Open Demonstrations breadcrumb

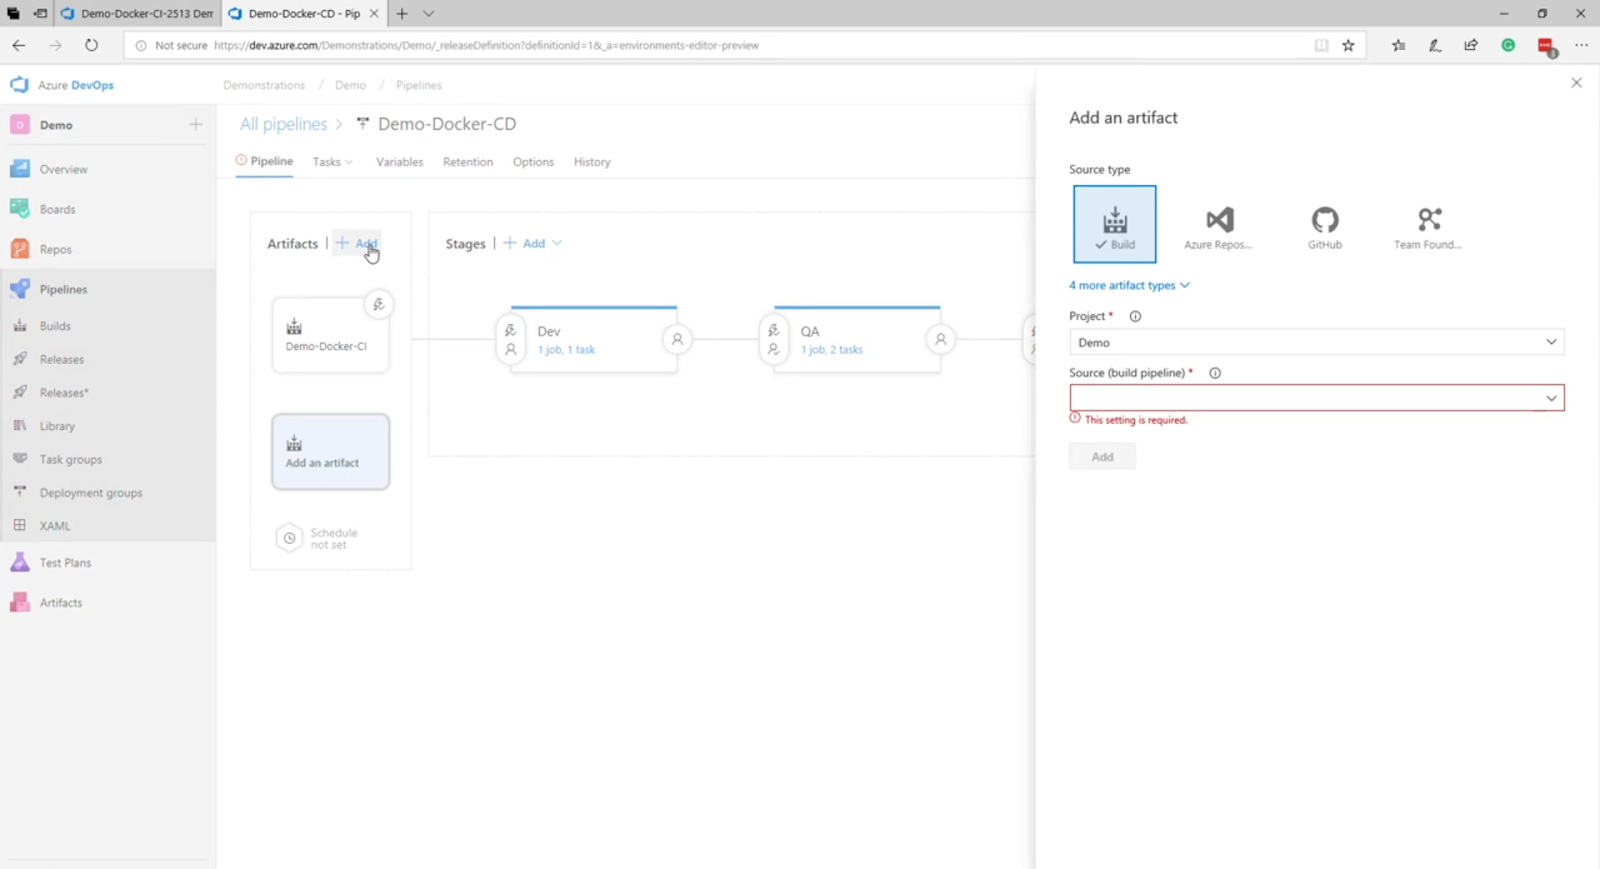pos(264,85)
